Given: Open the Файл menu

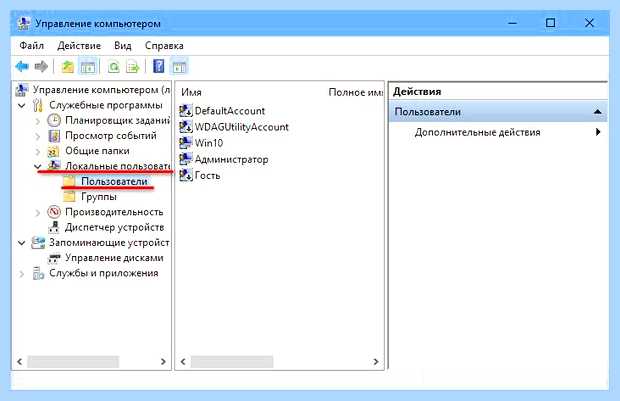Looking at the screenshot, I should pyautogui.click(x=32, y=45).
